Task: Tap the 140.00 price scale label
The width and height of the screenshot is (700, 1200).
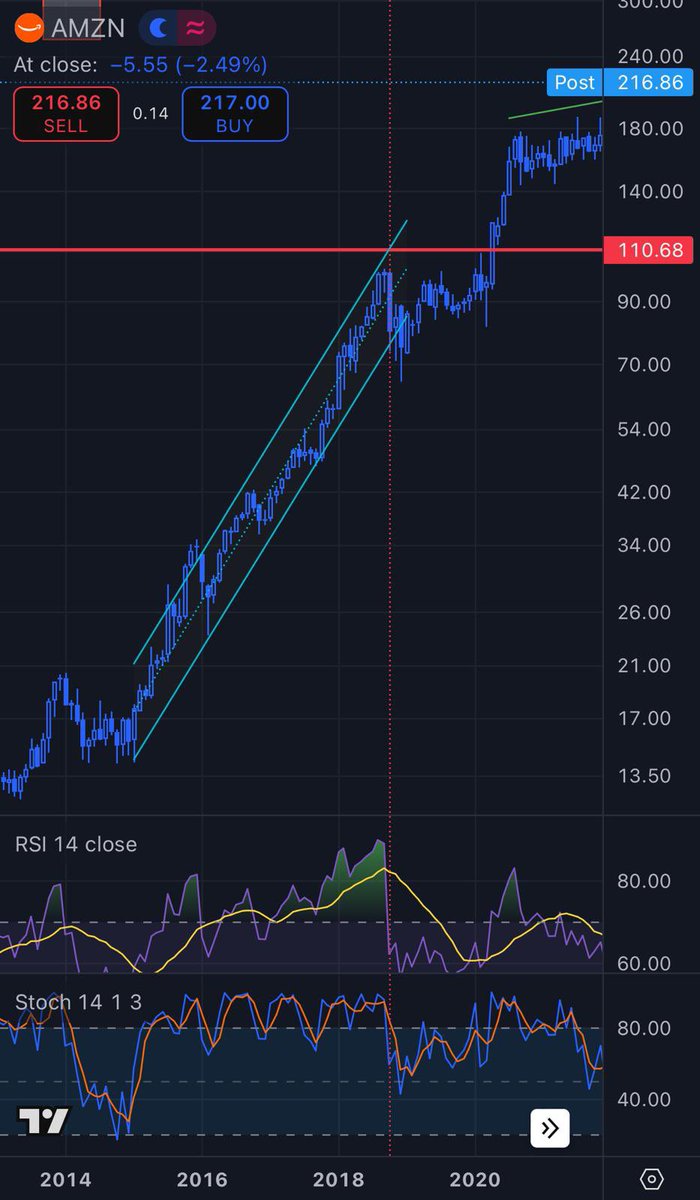Action: [650, 191]
